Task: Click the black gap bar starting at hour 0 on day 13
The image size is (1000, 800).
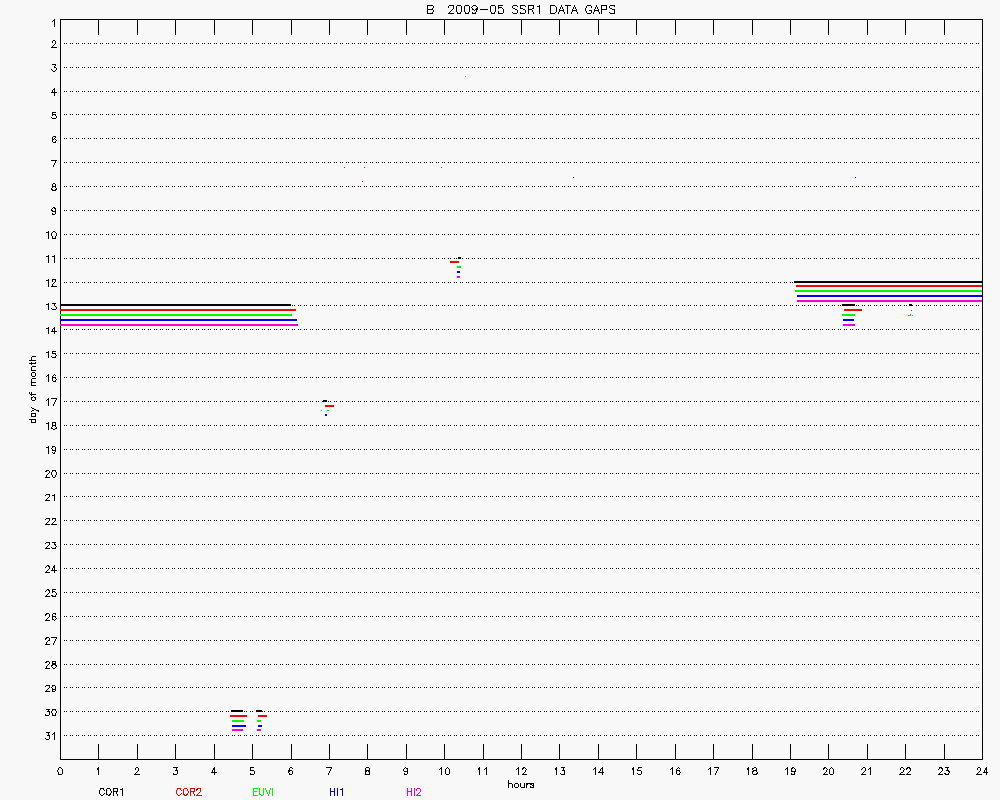Action: [175, 305]
